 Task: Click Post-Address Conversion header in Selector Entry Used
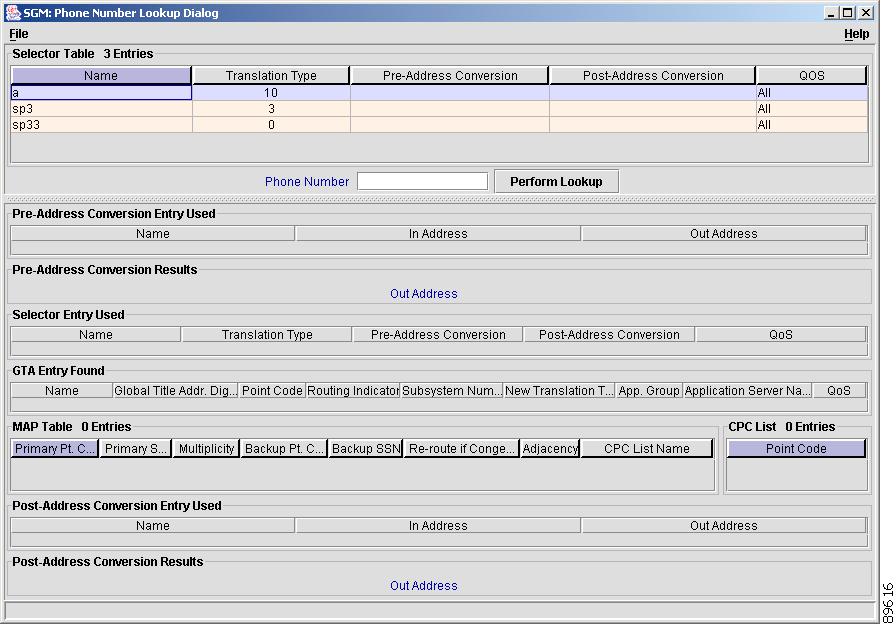pos(609,335)
